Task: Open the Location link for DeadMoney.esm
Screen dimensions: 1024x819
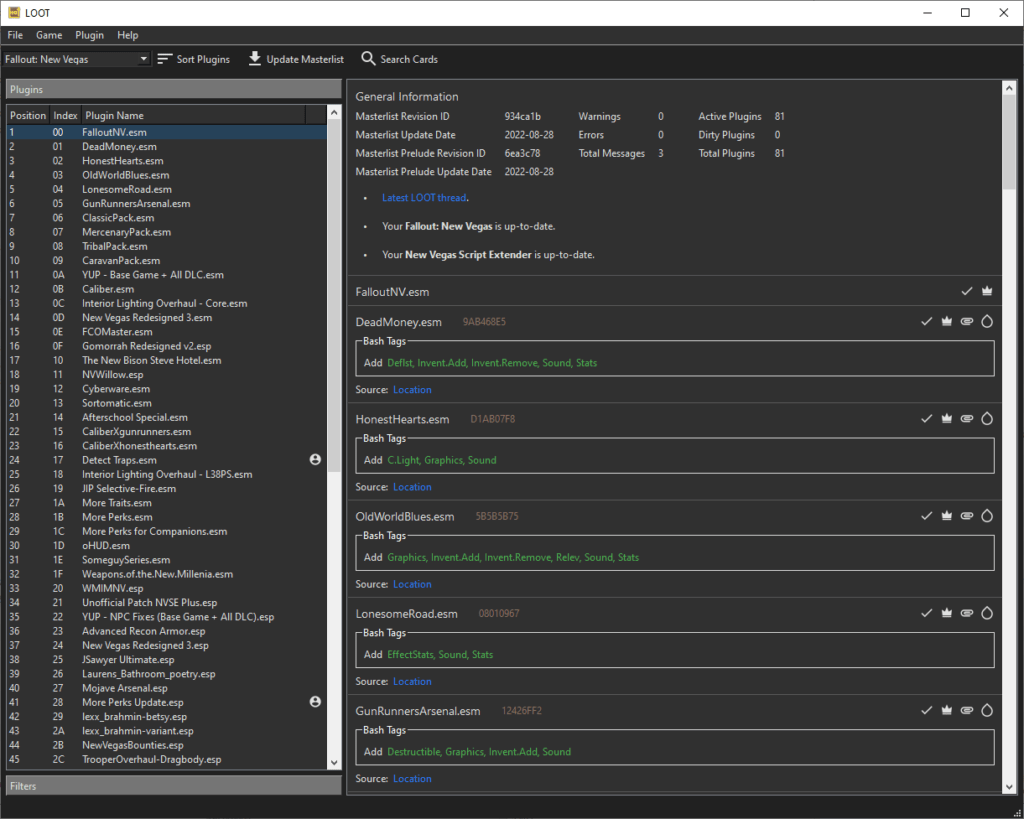Action: click(x=412, y=390)
